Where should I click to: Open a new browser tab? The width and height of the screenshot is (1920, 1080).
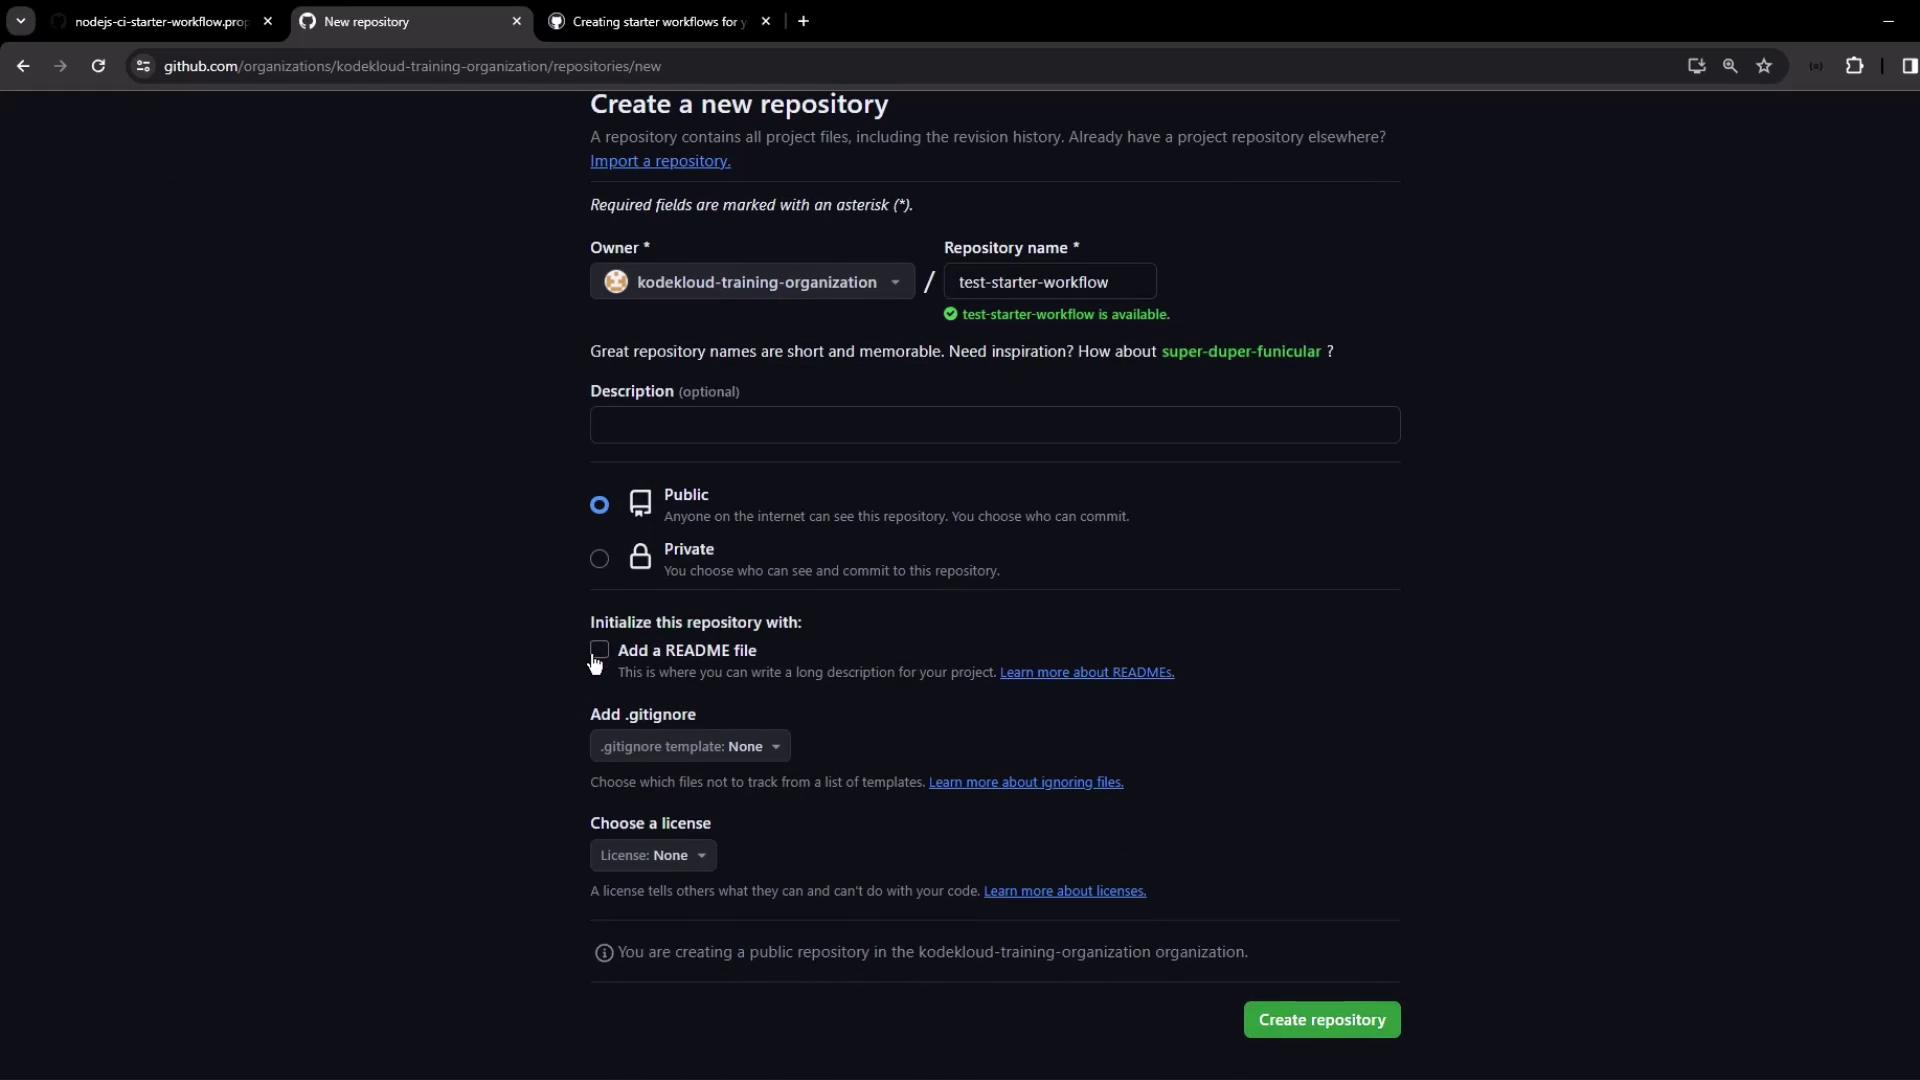(803, 21)
